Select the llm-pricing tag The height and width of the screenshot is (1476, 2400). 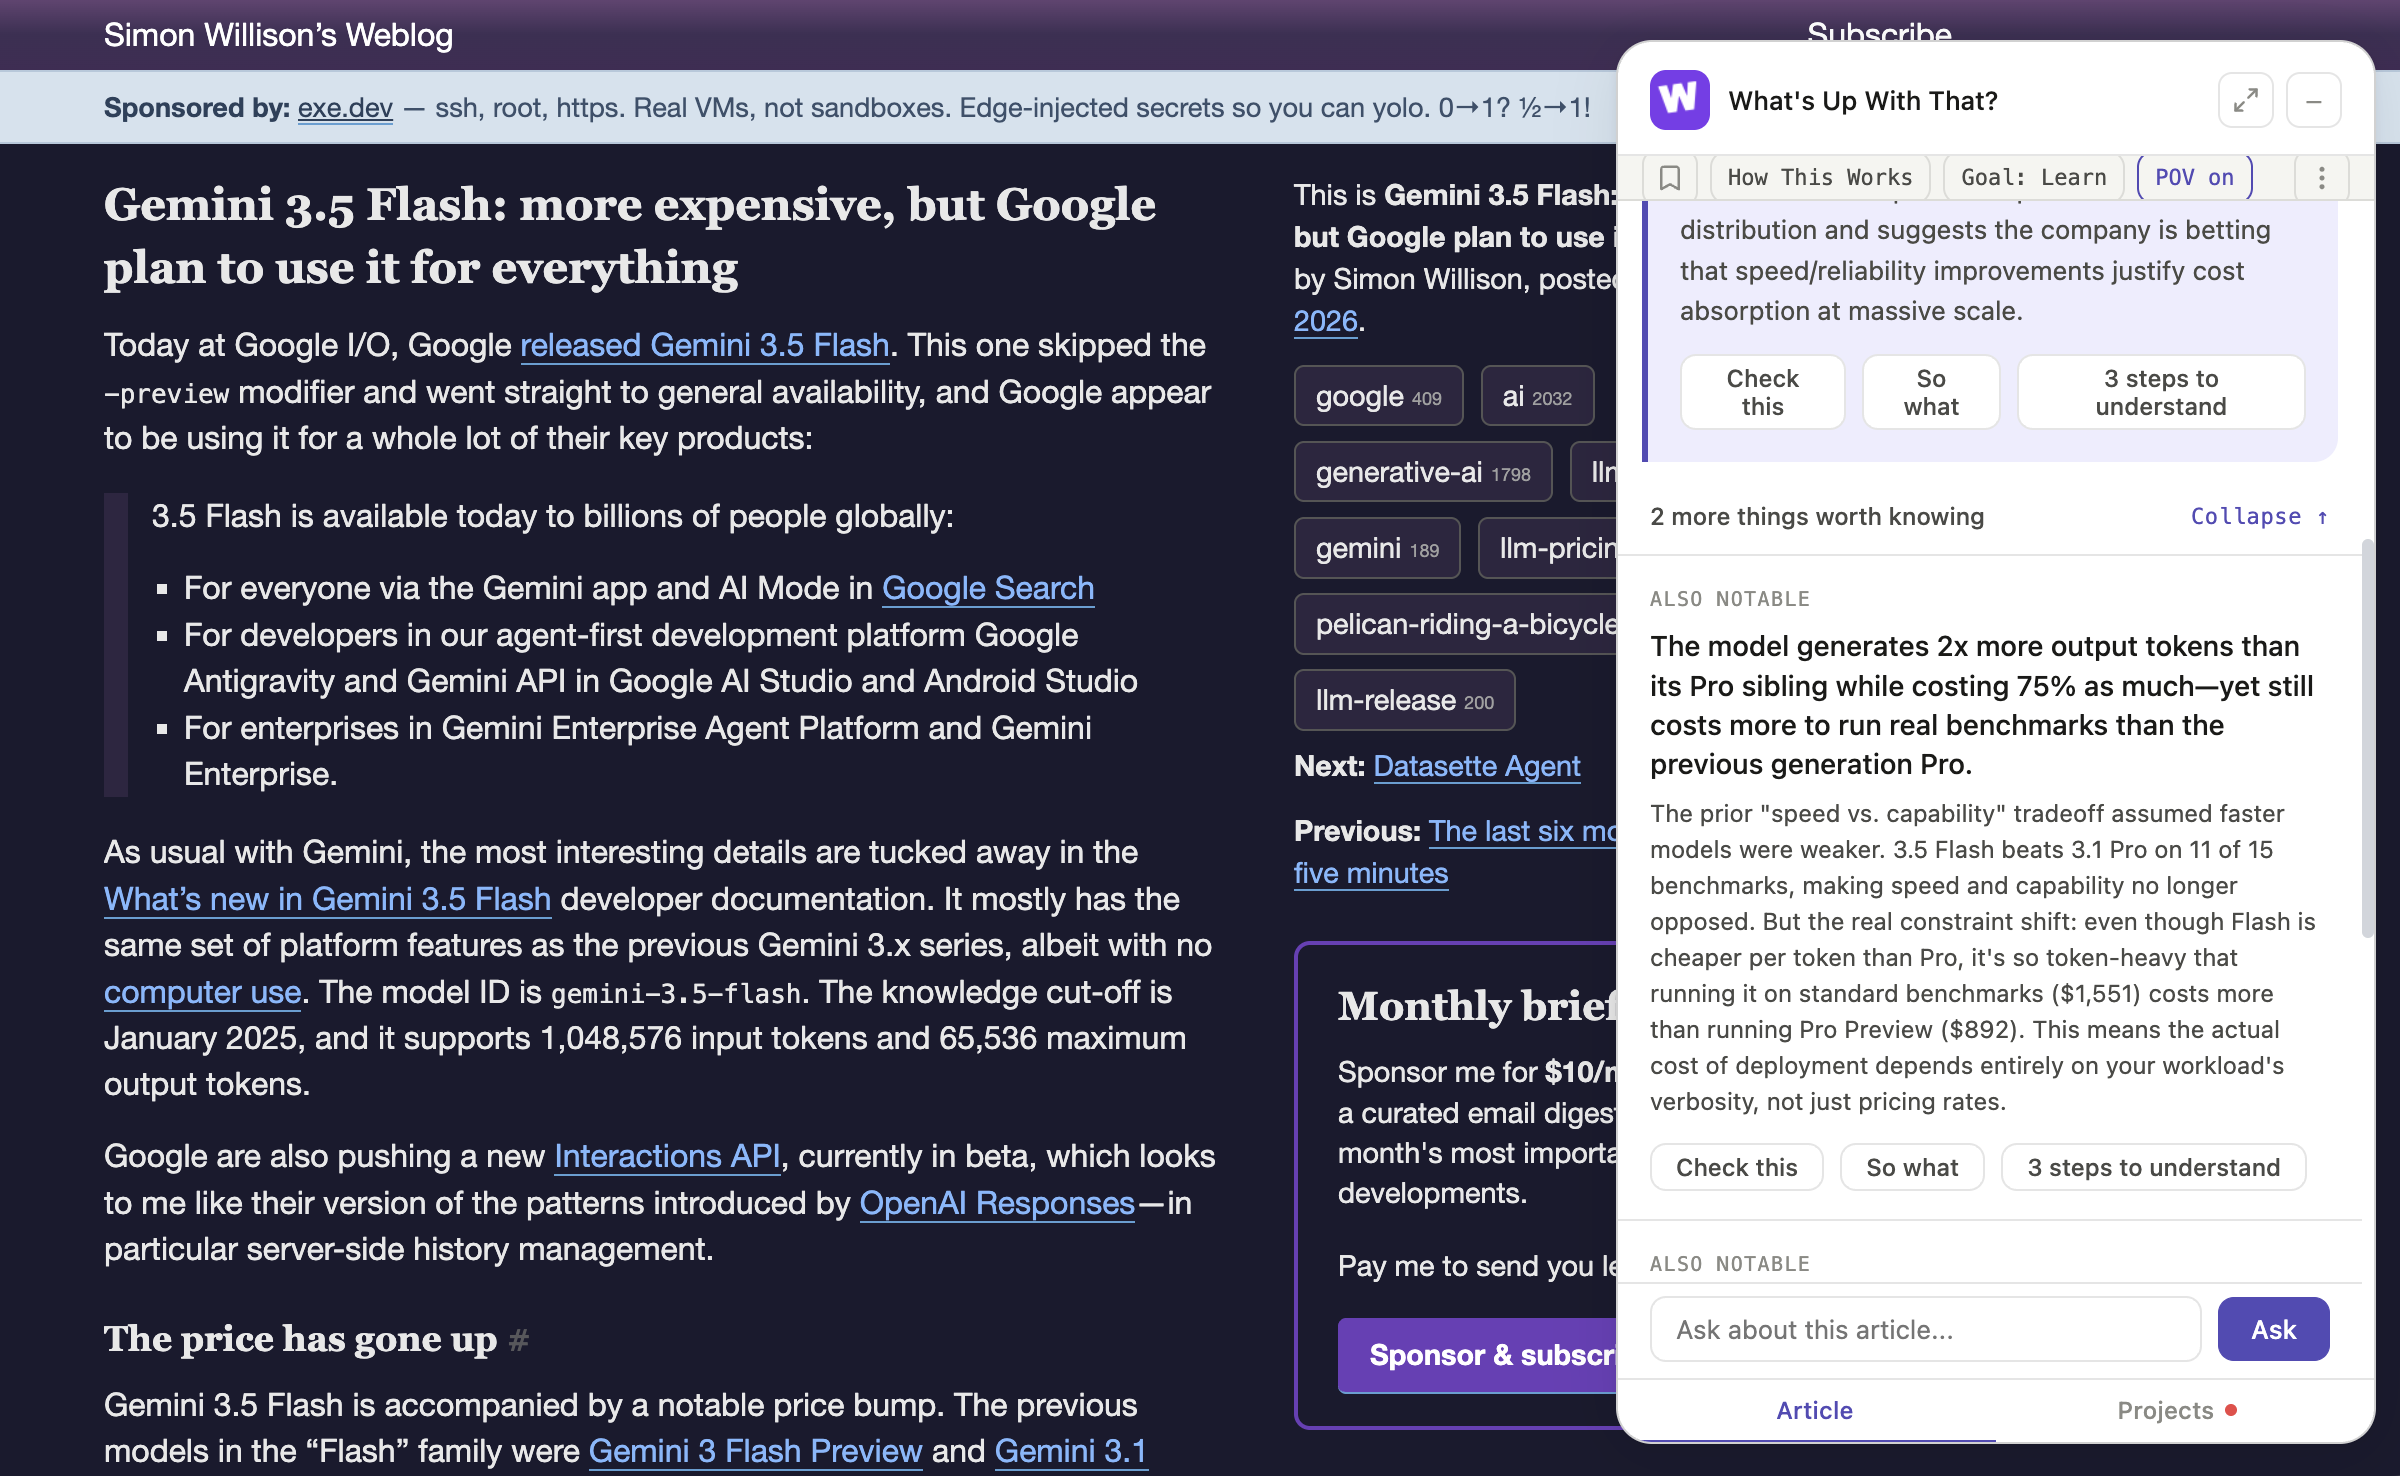[x=1548, y=548]
